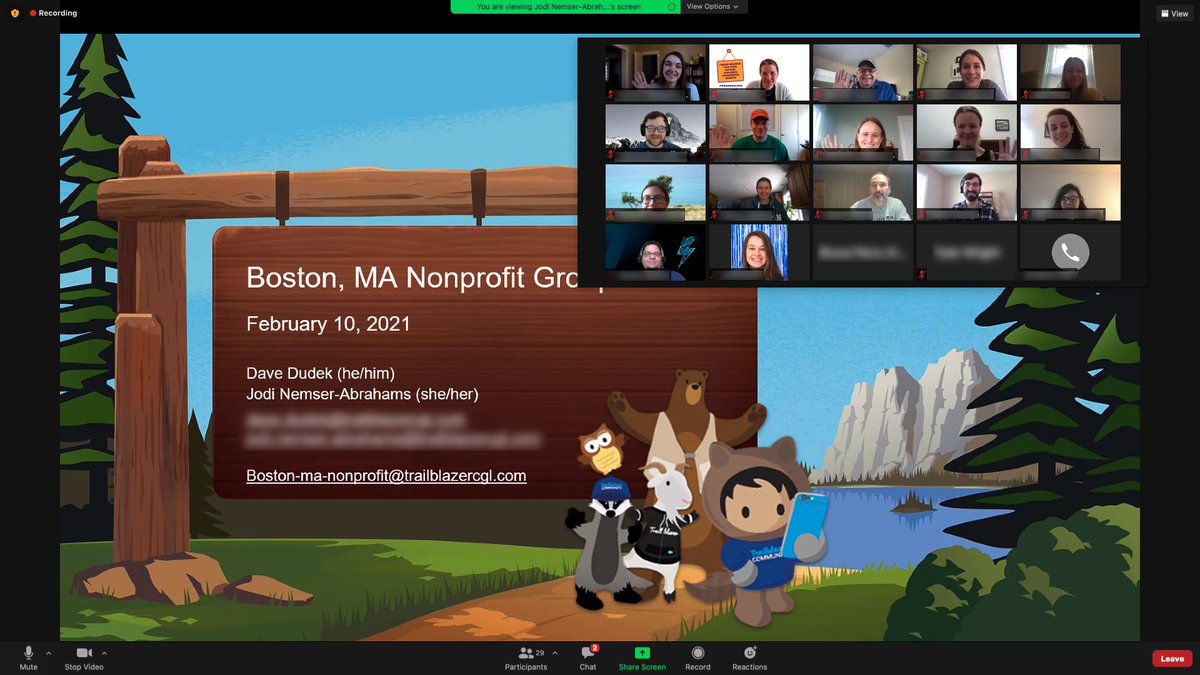This screenshot has height=675, width=1200.
Task: Select the video tile with orange sign
Action: [x=758, y=72]
